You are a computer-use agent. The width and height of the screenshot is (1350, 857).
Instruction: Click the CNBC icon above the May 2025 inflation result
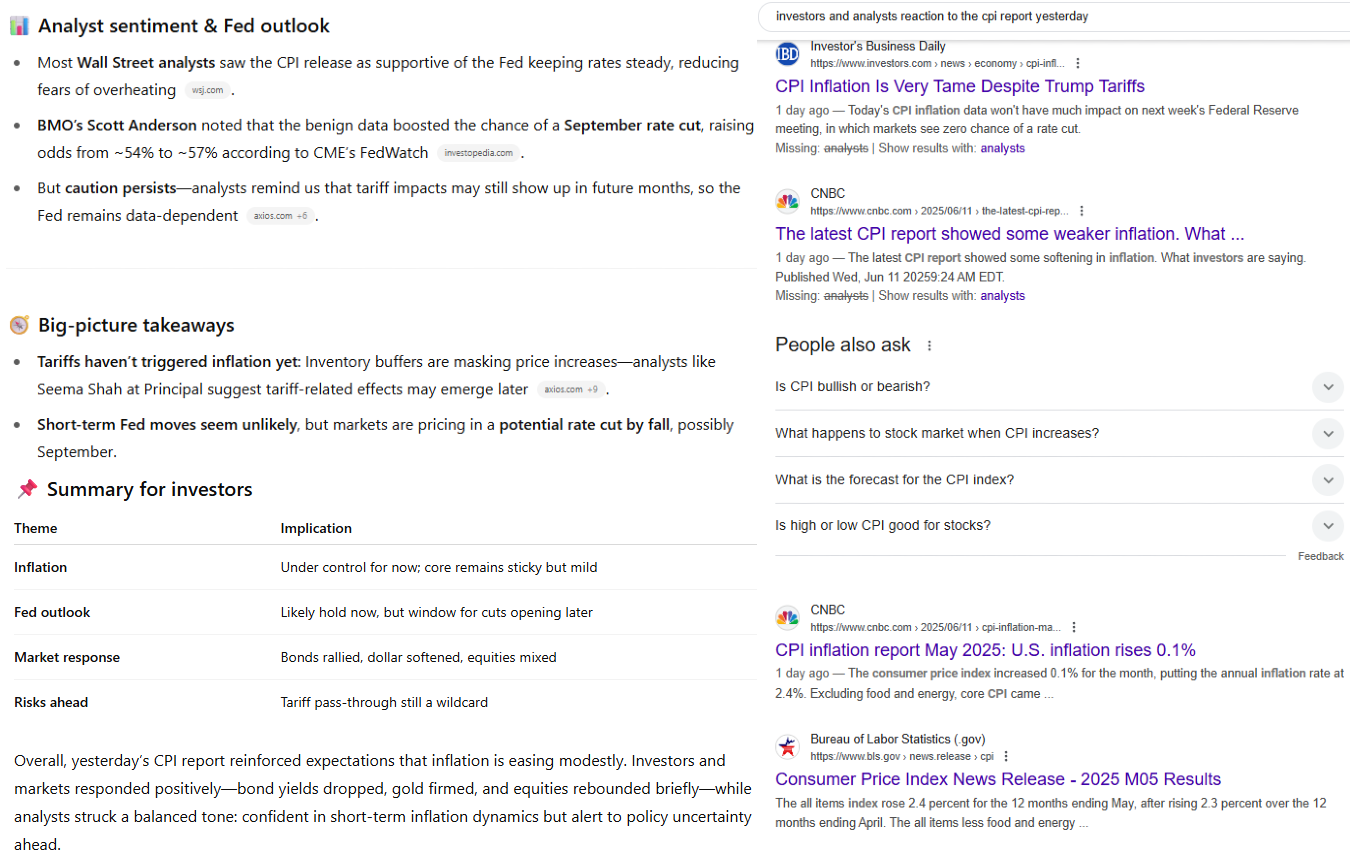(x=788, y=618)
